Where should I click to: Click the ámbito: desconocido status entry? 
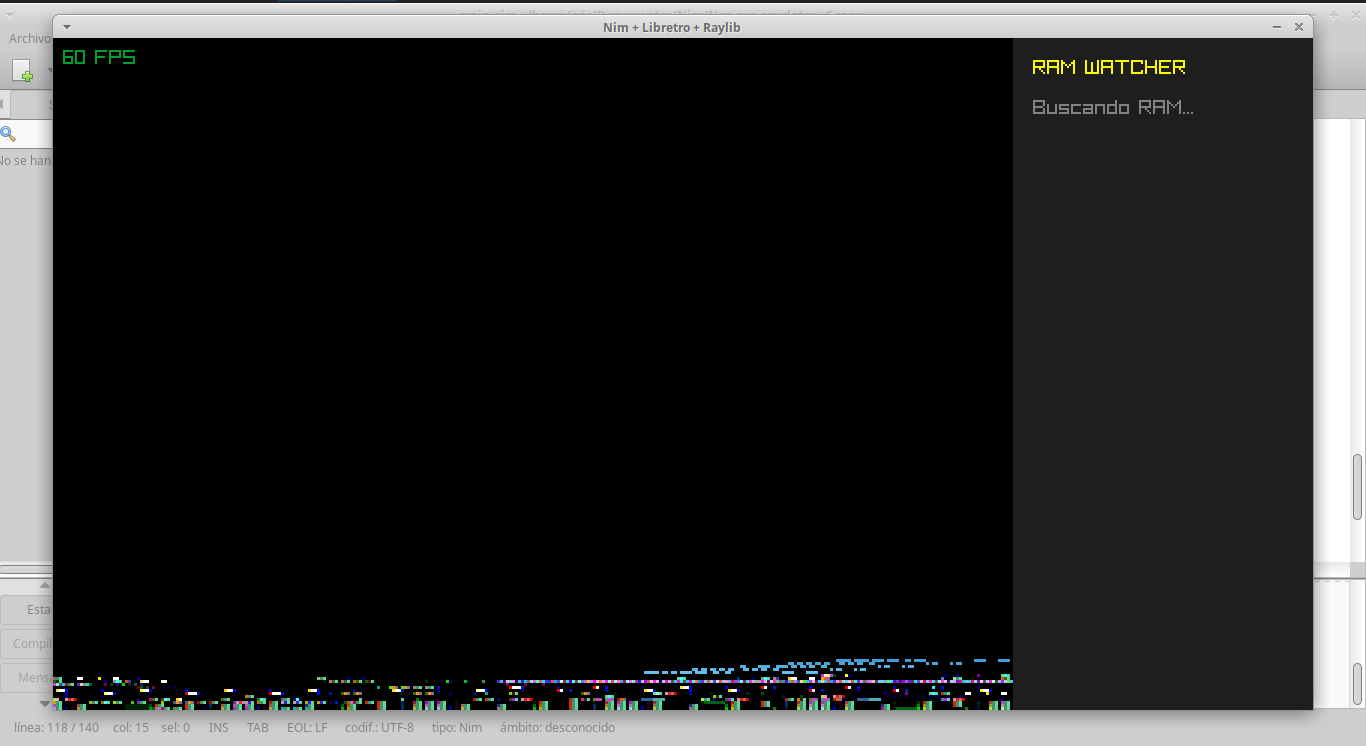point(557,728)
